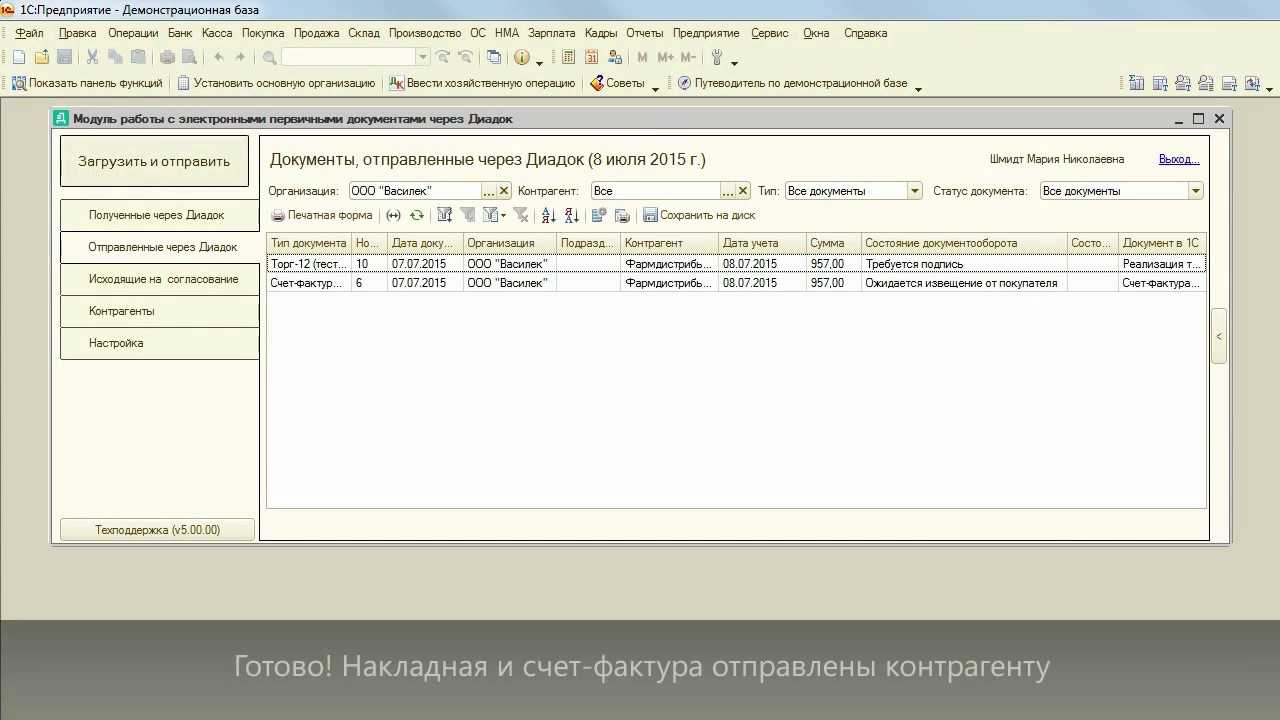The image size is (1280, 720).
Task: Click inside the Организация input field
Action: click(414, 191)
